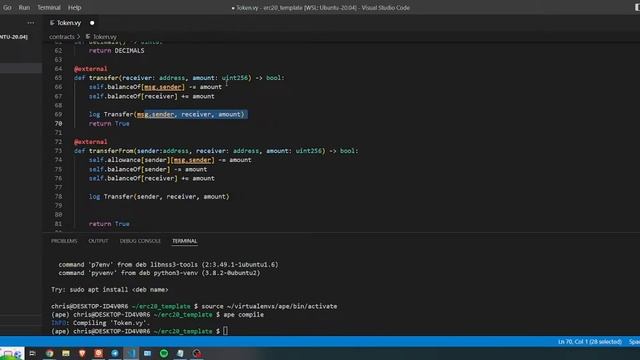Switch to the PROBLEMS panel tab
This screenshot has height=360, width=640.
pyautogui.click(x=64, y=241)
